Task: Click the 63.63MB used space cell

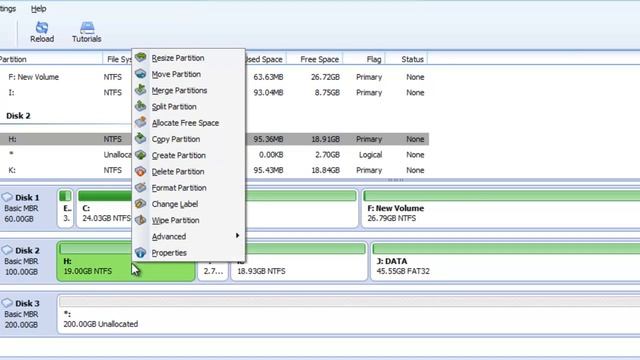Action: point(268,77)
